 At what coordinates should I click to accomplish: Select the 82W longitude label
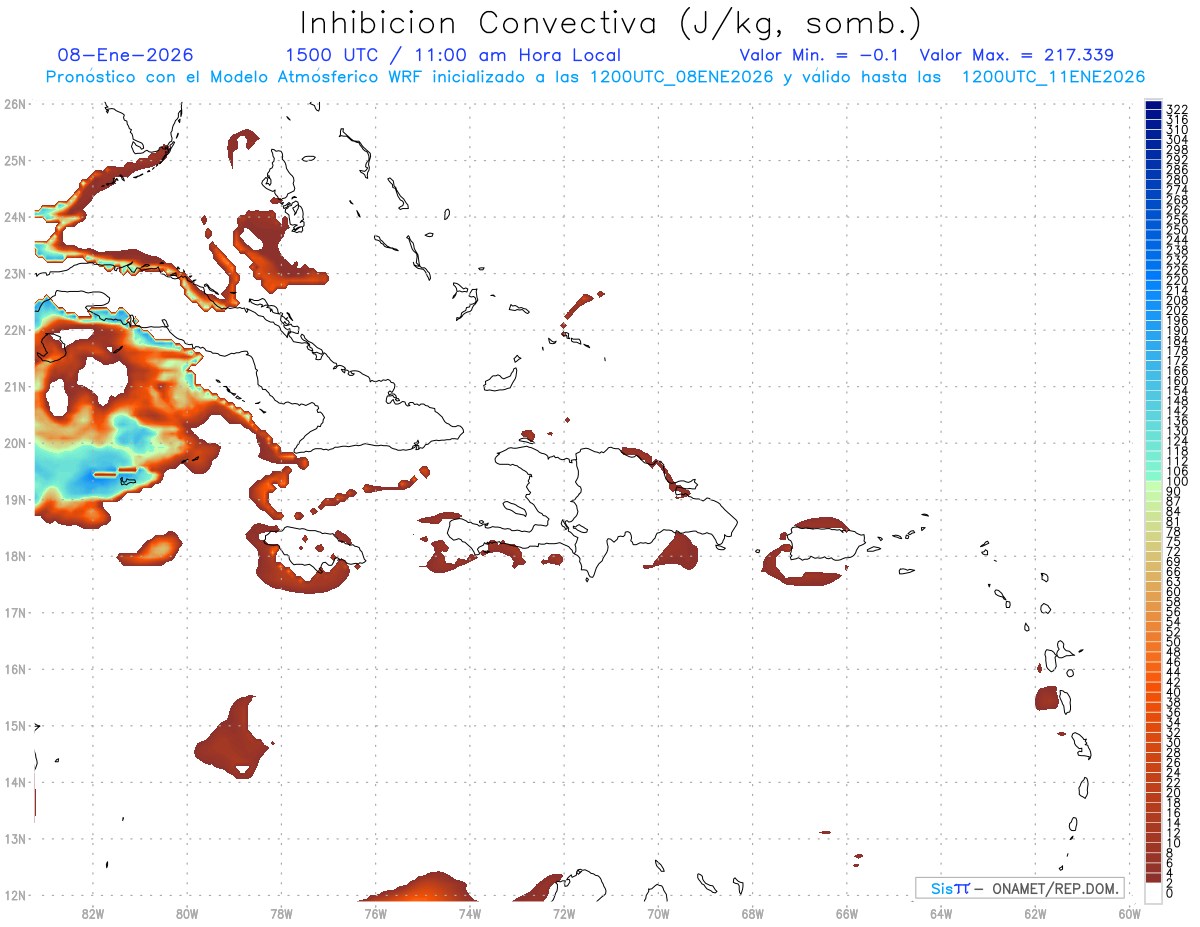pos(93,912)
